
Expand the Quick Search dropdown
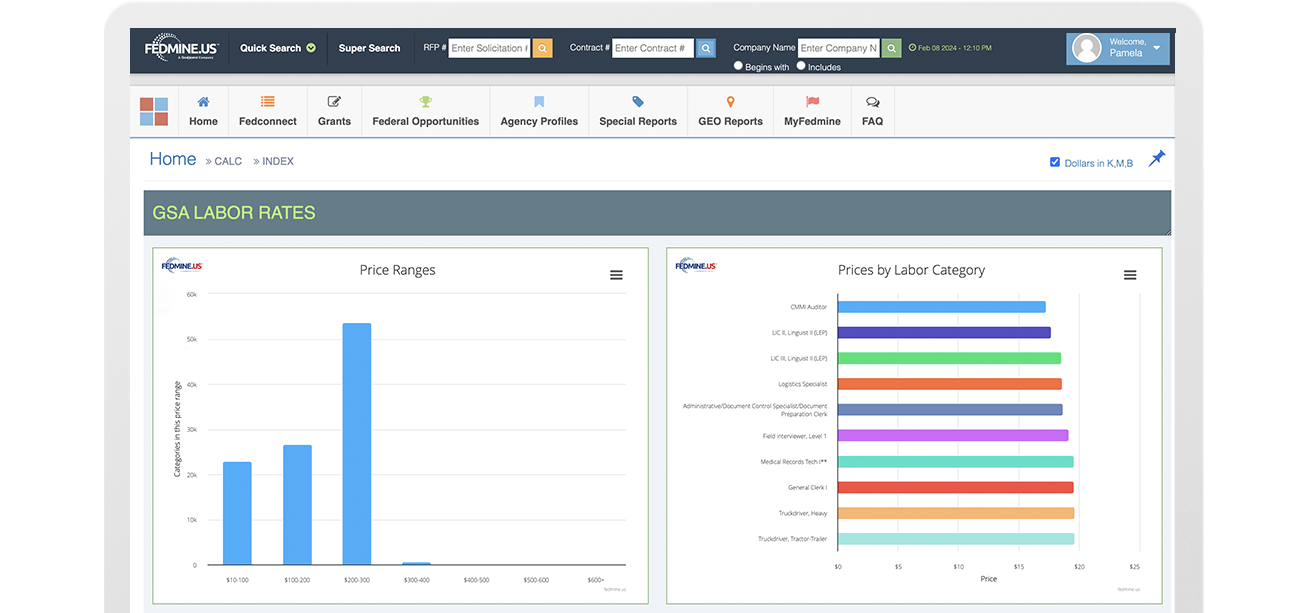[x=277, y=48]
